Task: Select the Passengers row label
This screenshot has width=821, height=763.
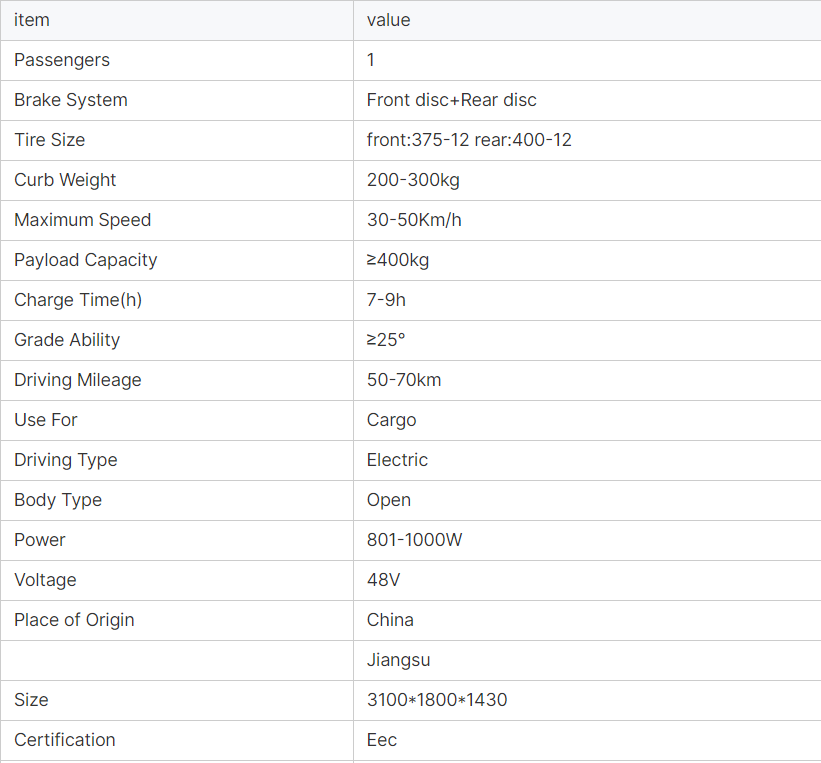Action: (x=62, y=60)
